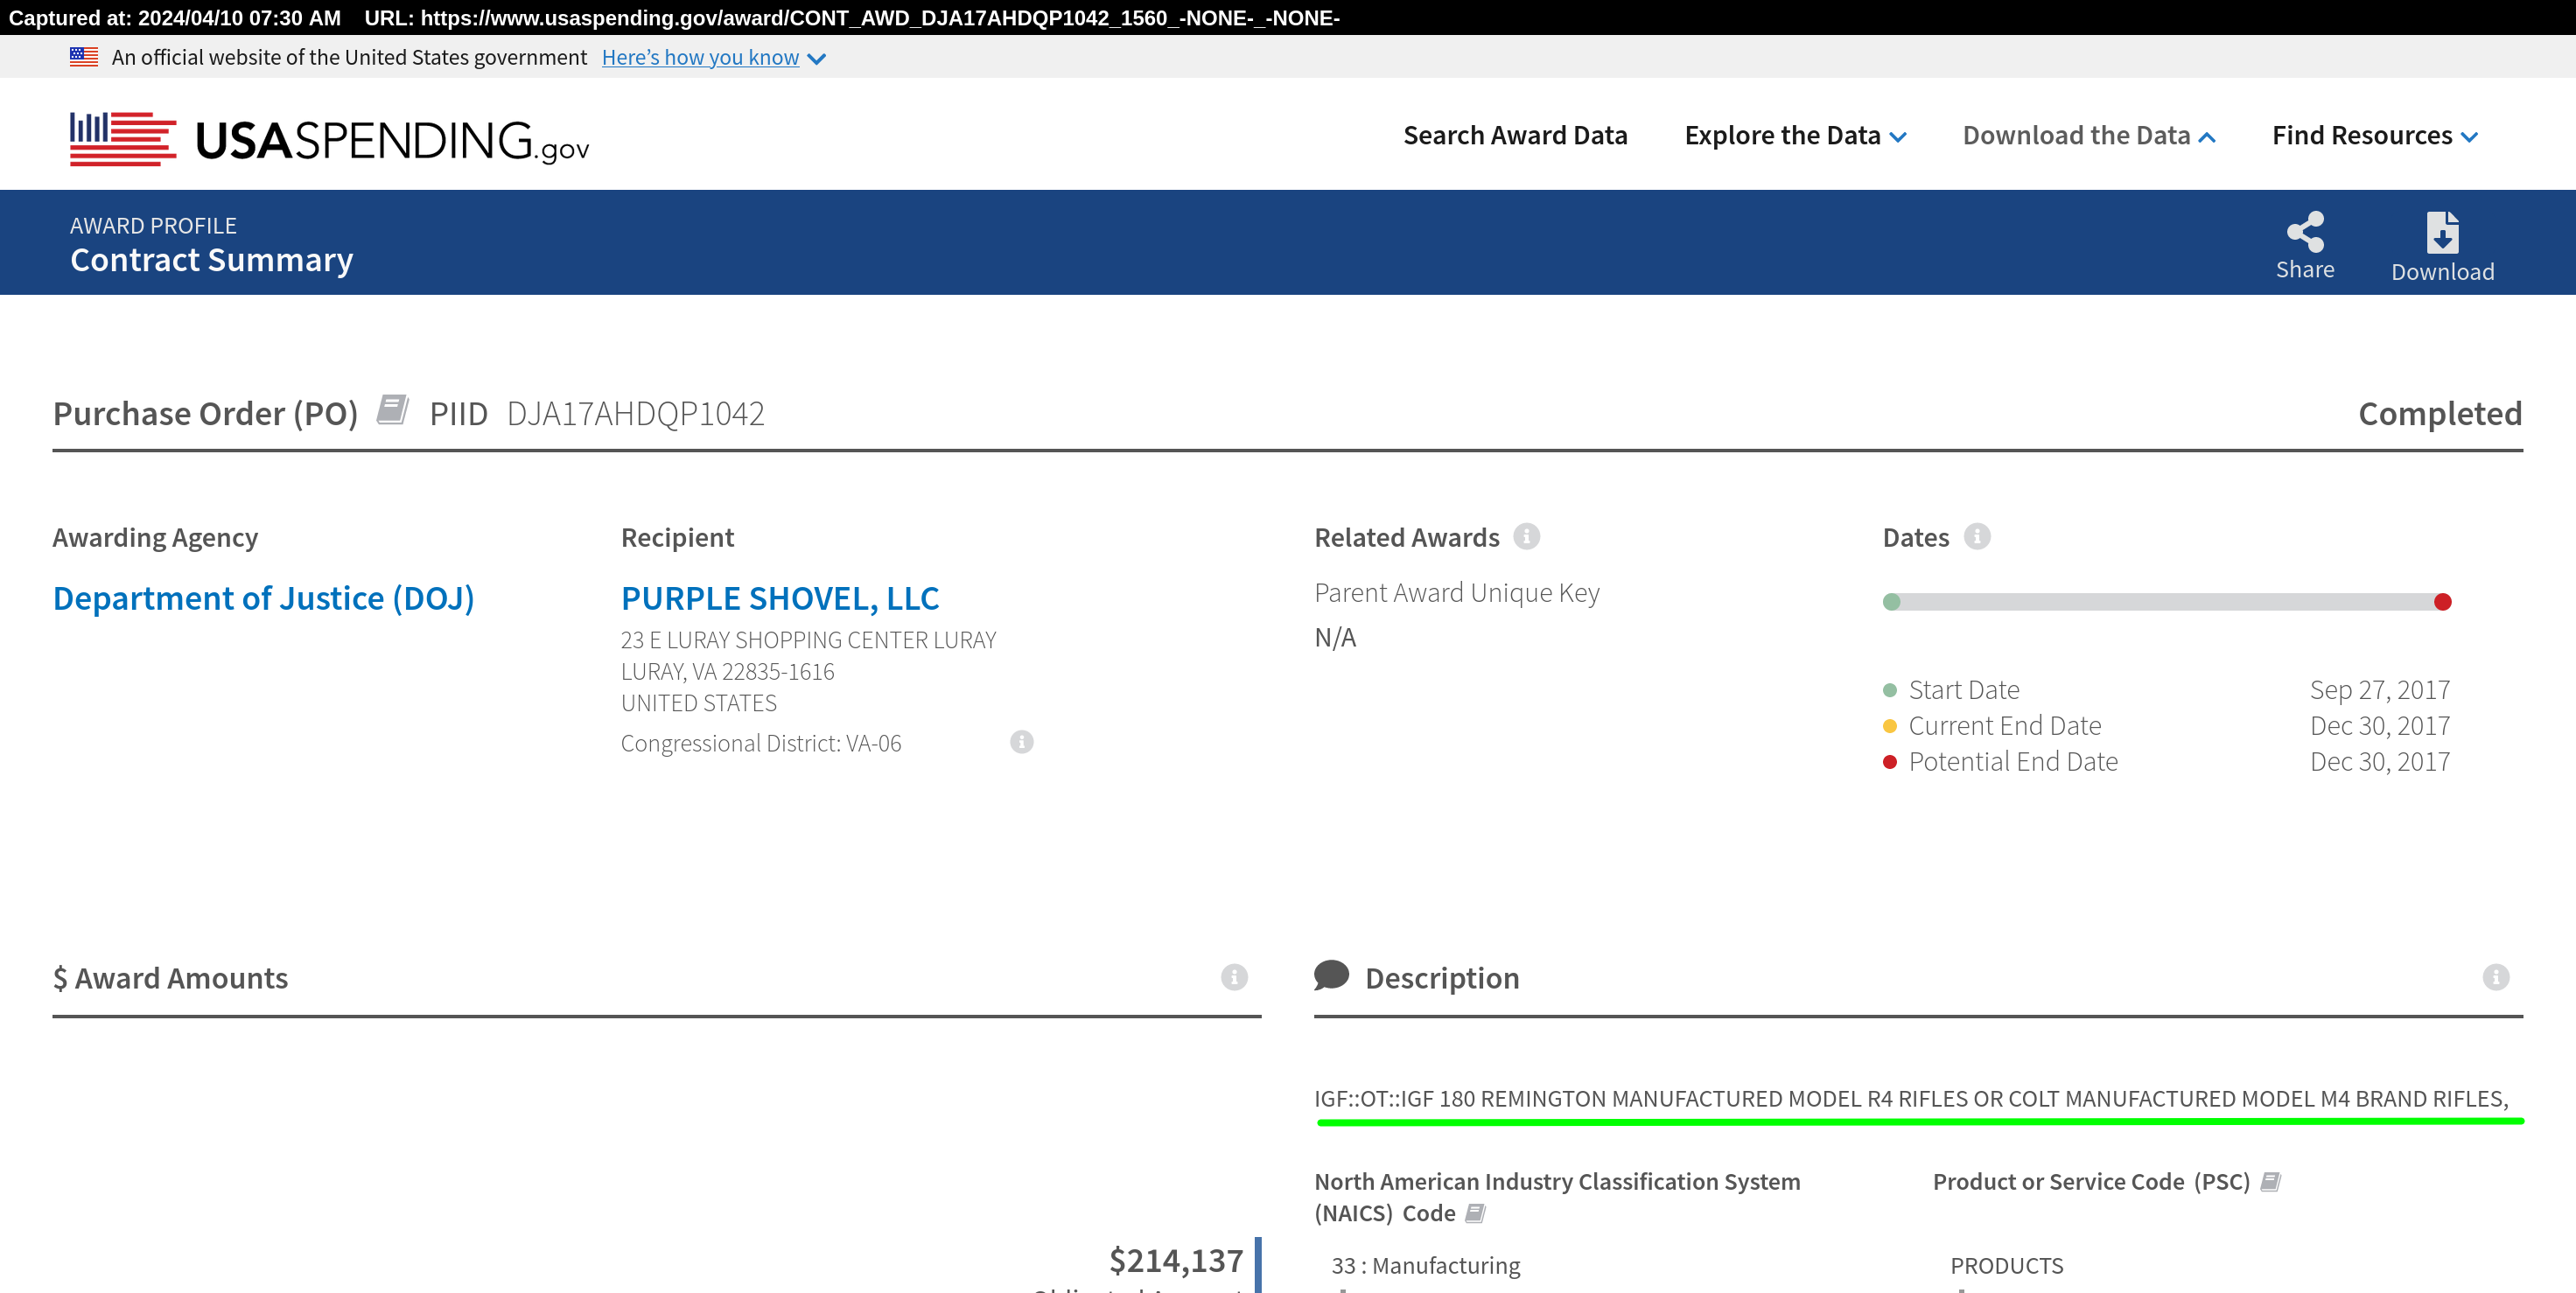Click info icon in Description header
The image size is (2576, 1293).
[2496, 977]
